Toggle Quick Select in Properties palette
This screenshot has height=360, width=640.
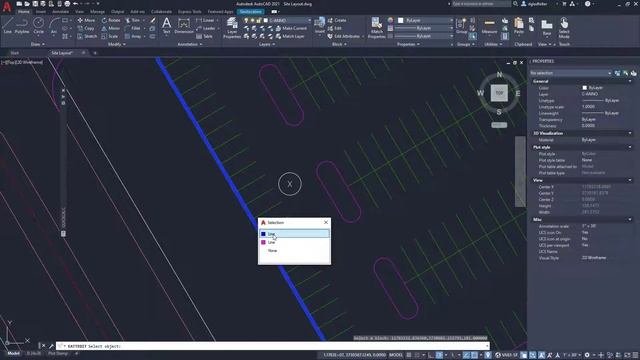click(x=633, y=73)
